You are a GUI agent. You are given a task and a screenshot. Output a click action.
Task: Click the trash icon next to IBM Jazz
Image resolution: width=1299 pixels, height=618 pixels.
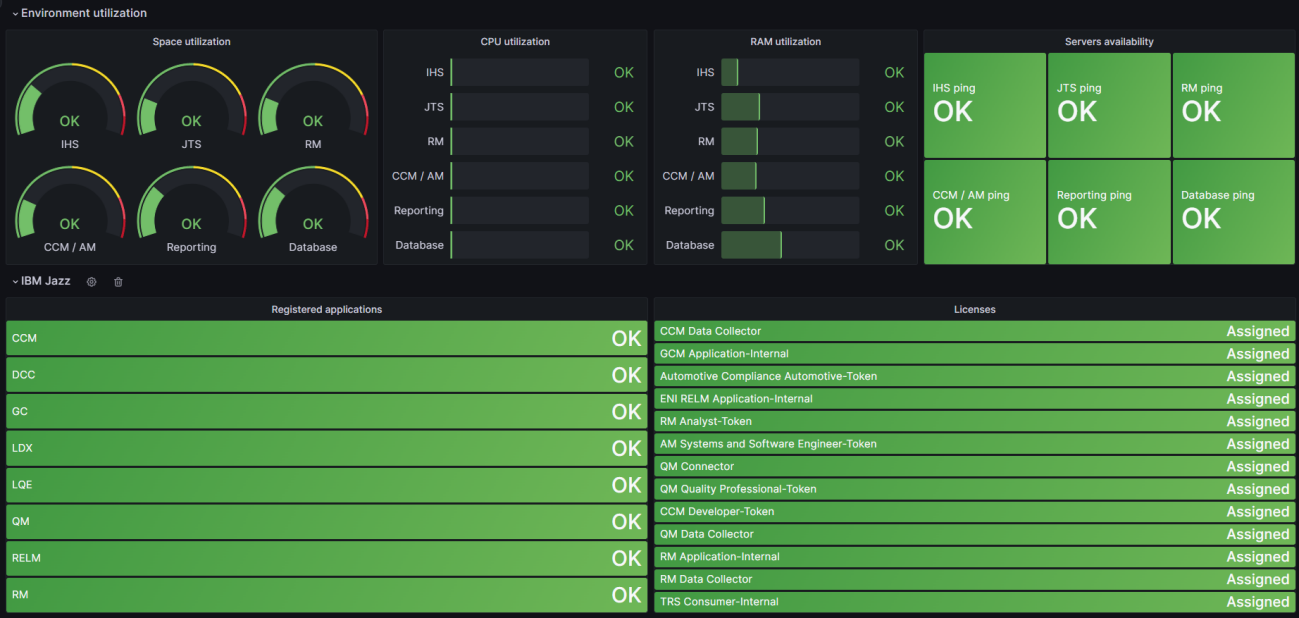117,282
